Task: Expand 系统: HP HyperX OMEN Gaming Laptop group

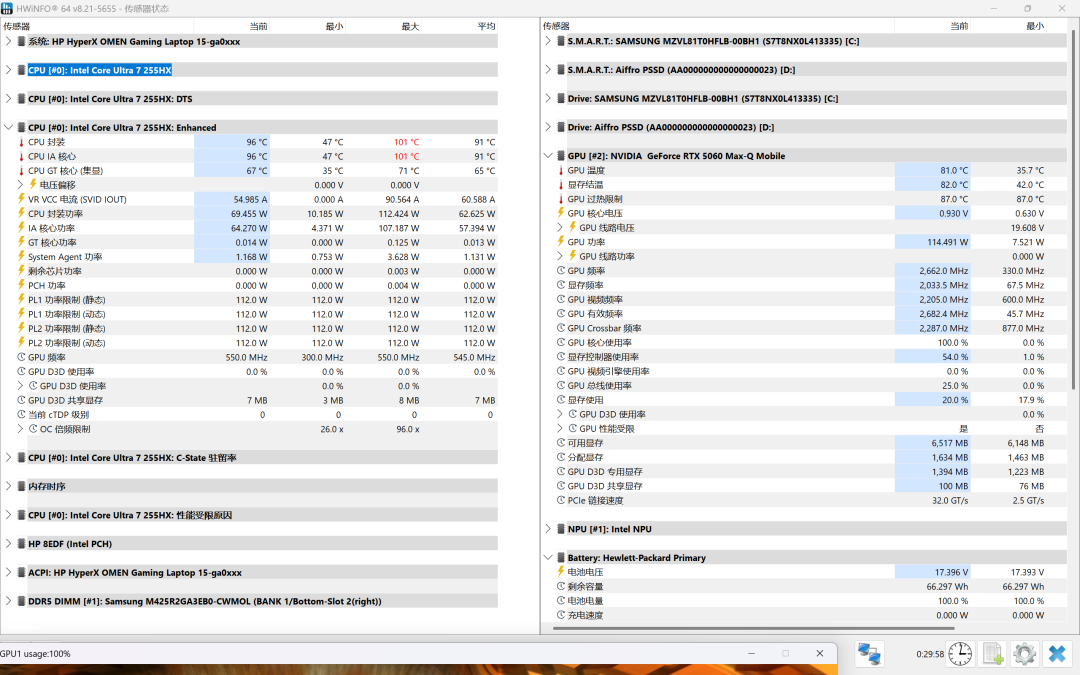Action: (x=8, y=41)
